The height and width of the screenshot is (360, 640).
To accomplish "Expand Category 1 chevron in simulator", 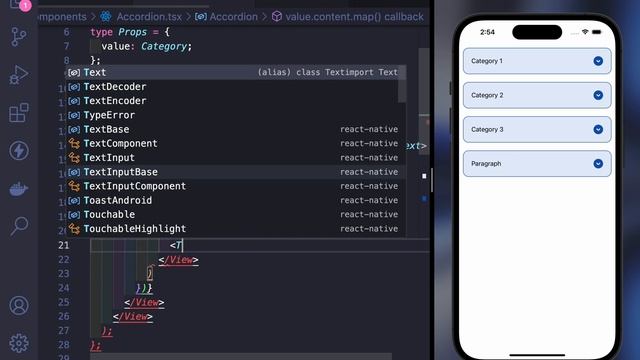I will [x=598, y=61].
